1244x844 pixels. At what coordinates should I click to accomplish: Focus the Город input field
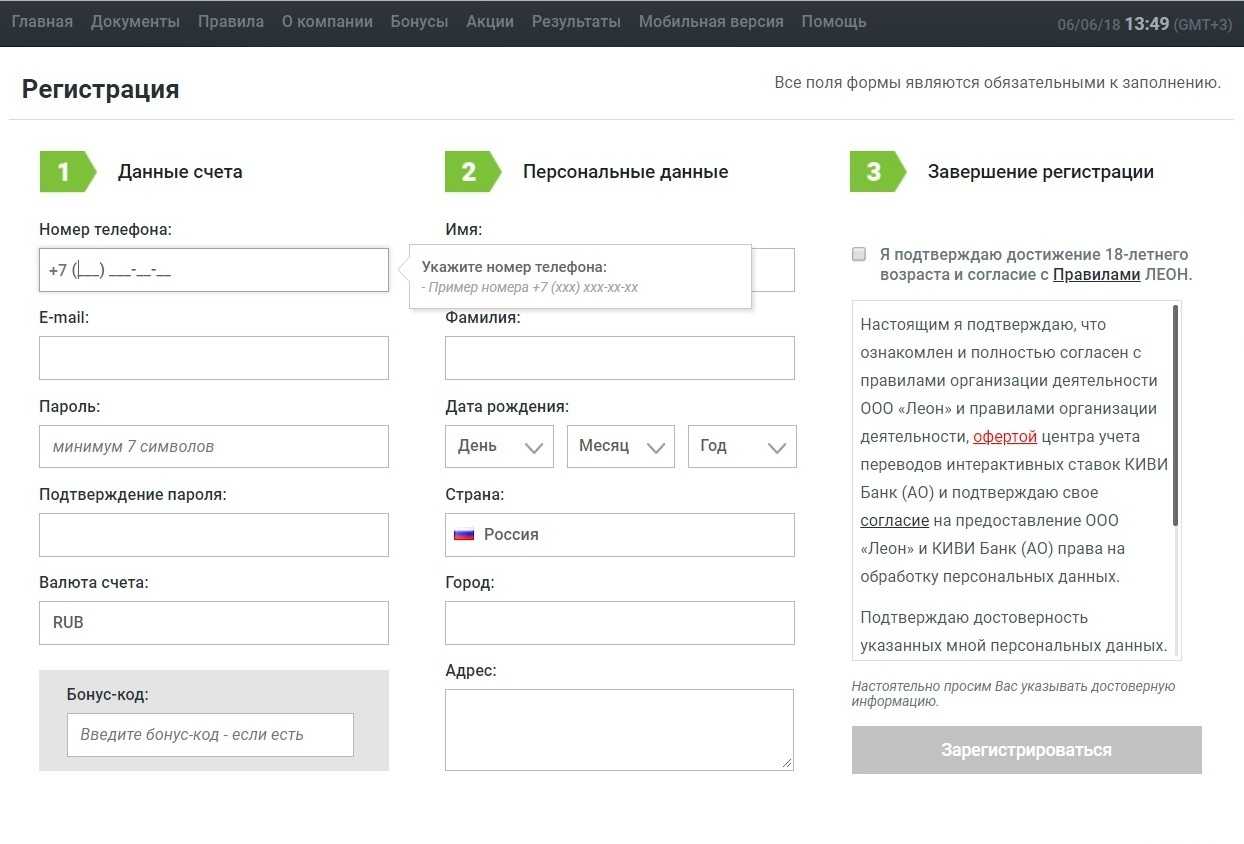pos(620,623)
